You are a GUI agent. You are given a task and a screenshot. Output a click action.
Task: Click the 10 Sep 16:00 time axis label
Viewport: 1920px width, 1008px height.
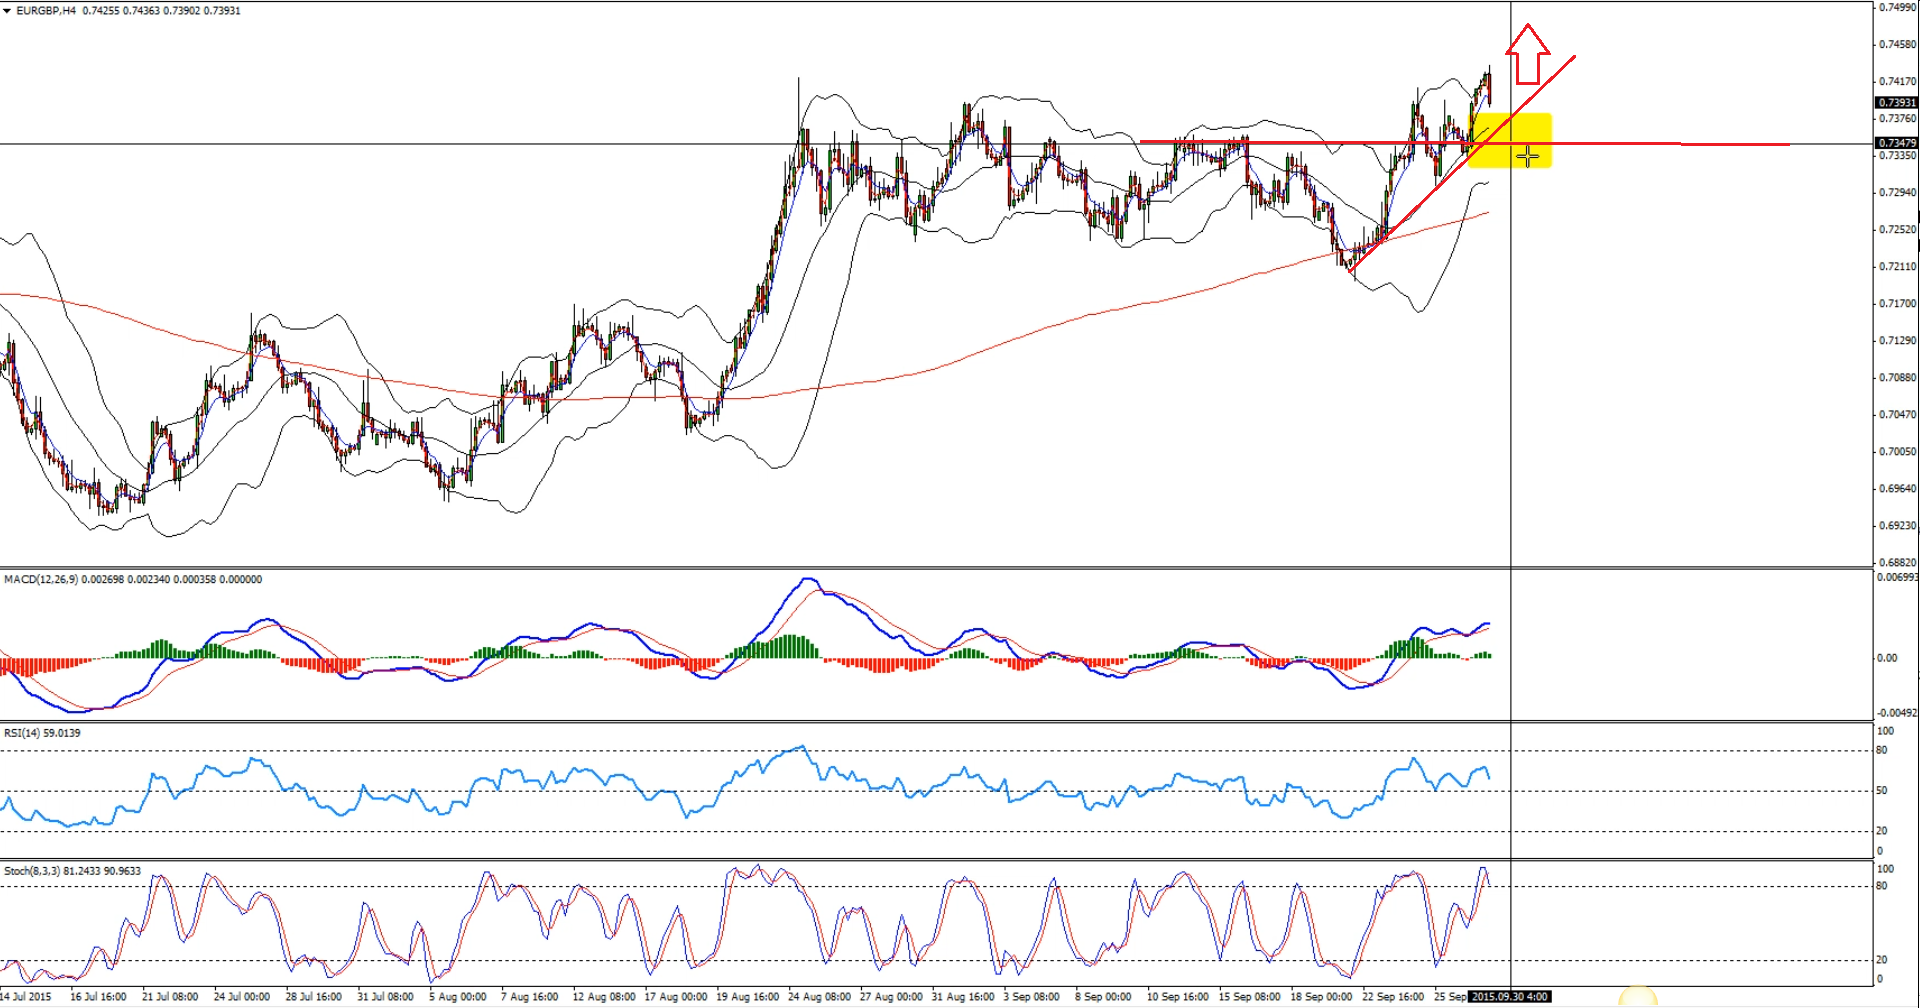[1177, 996]
